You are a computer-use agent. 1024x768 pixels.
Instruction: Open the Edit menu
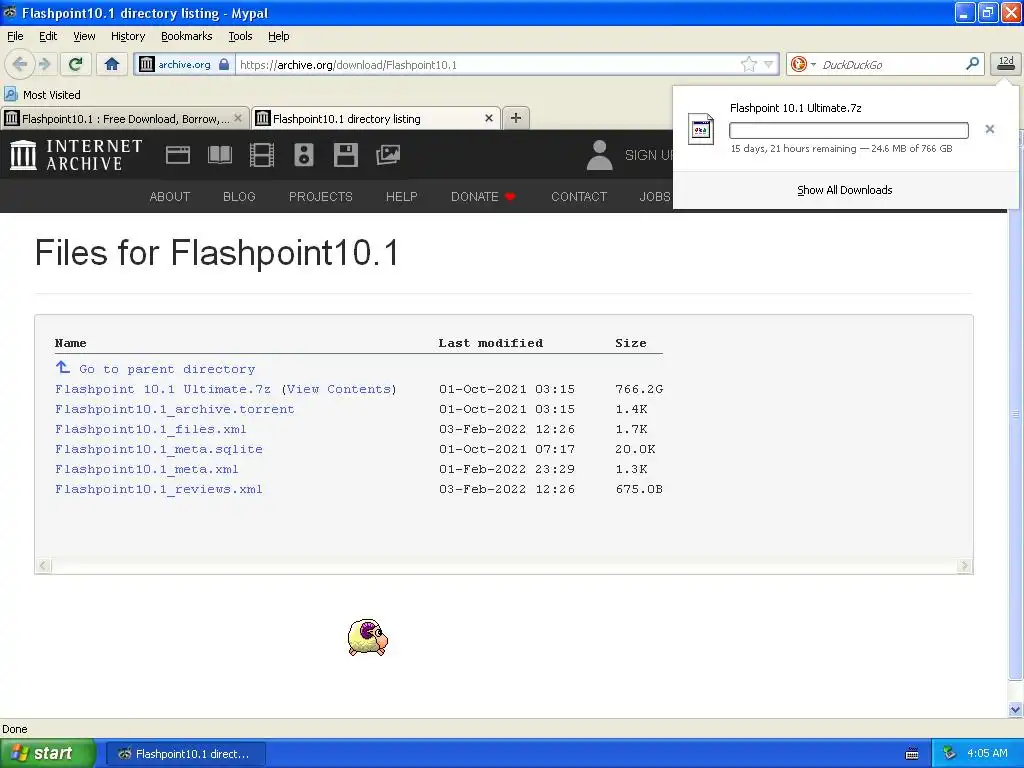[x=48, y=36]
